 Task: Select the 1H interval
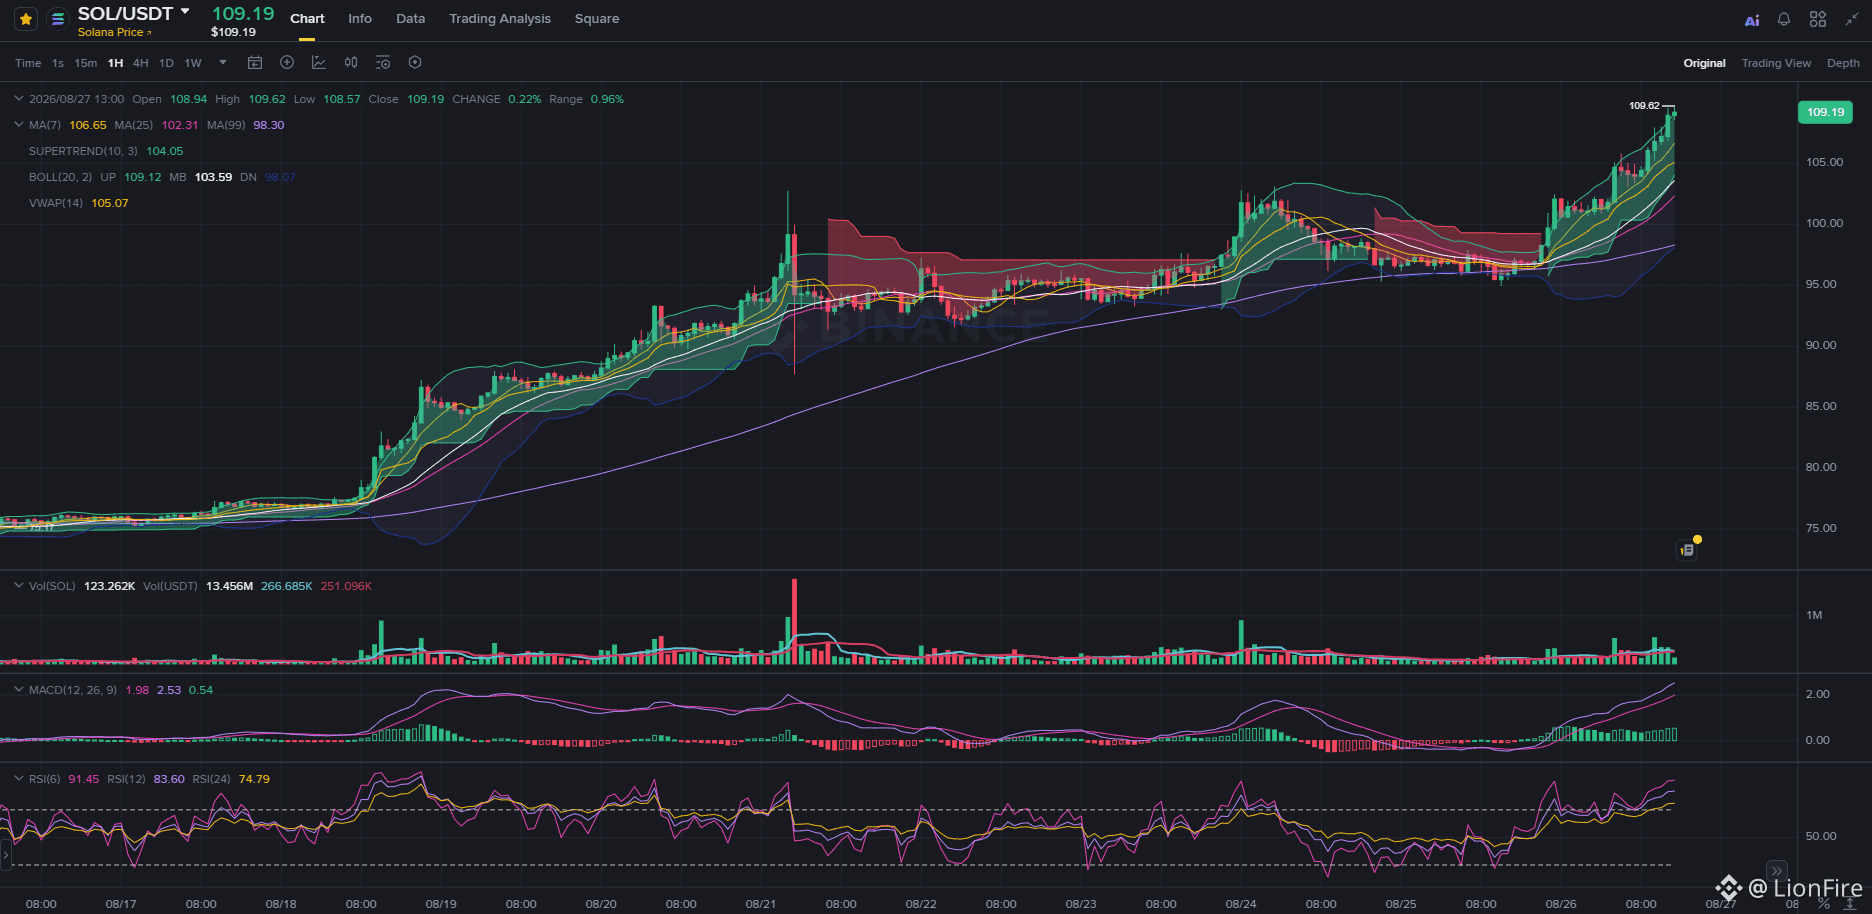coord(116,63)
